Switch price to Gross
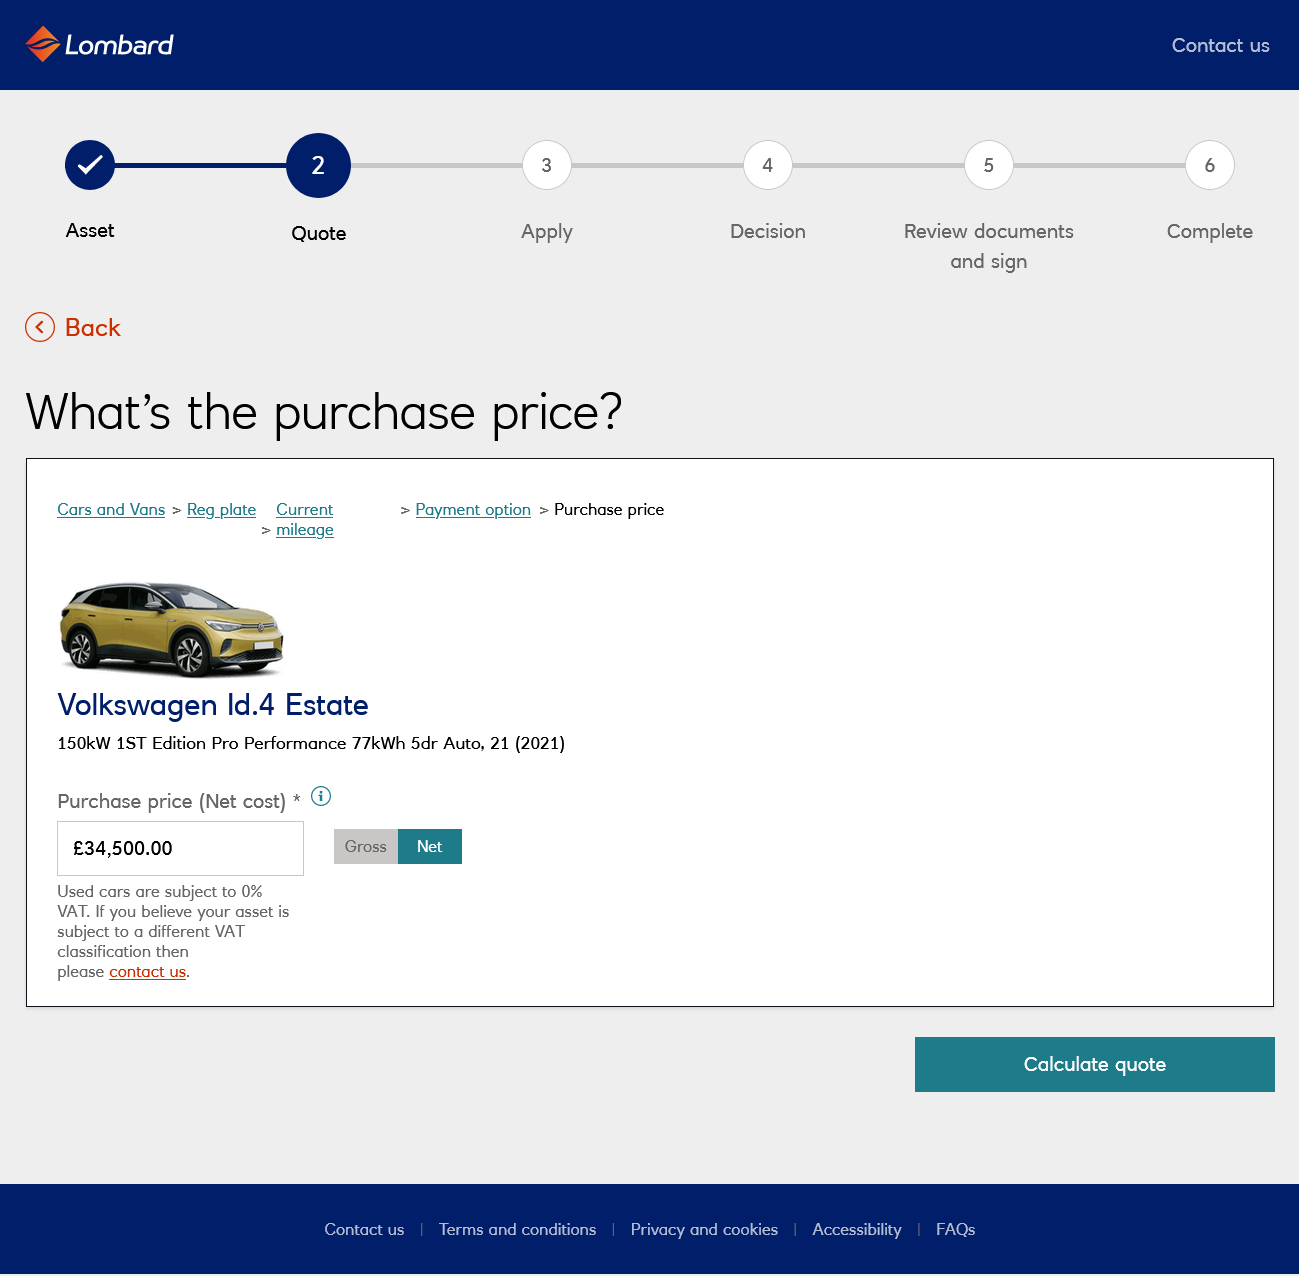 [x=366, y=847]
